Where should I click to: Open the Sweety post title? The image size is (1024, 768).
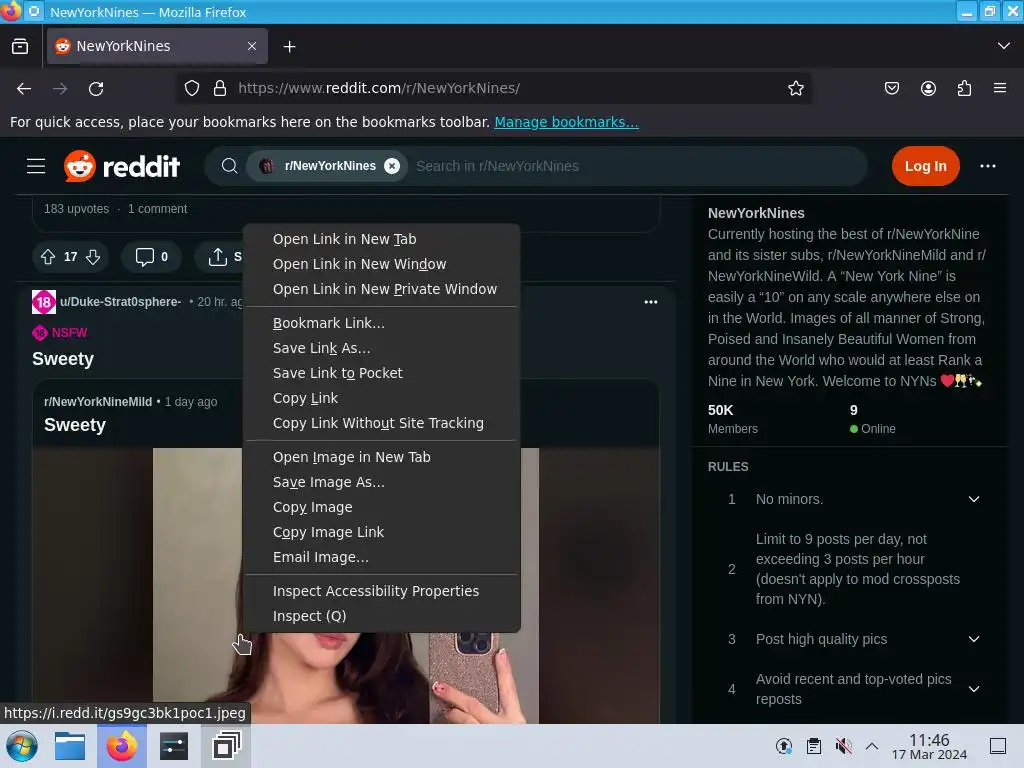point(63,359)
